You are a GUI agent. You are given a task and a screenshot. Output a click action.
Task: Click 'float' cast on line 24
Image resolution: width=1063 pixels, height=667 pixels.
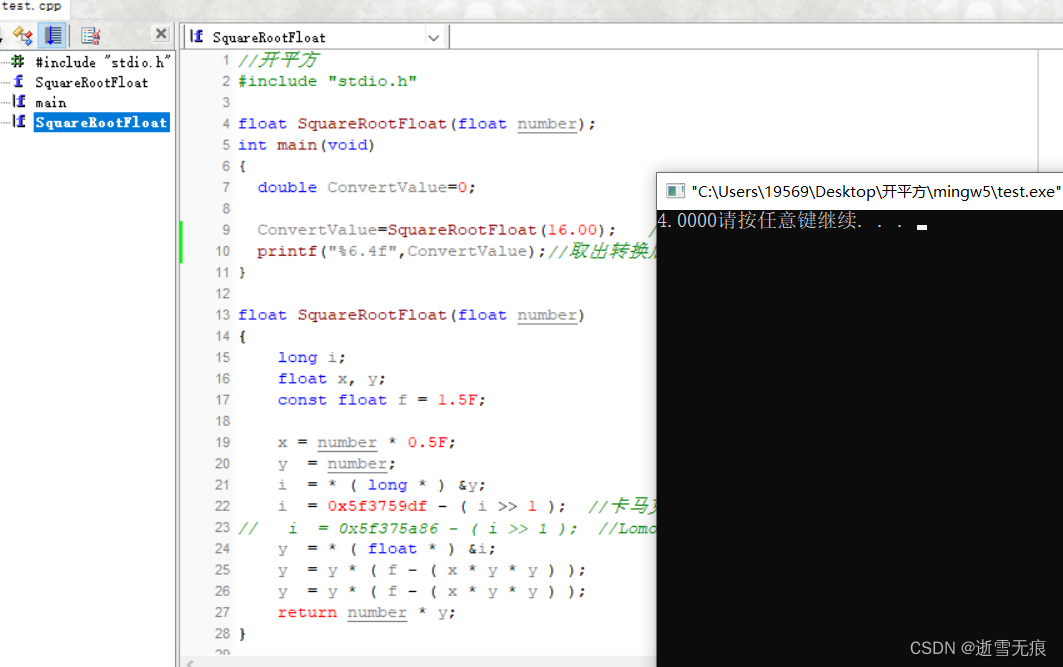(x=392, y=548)
